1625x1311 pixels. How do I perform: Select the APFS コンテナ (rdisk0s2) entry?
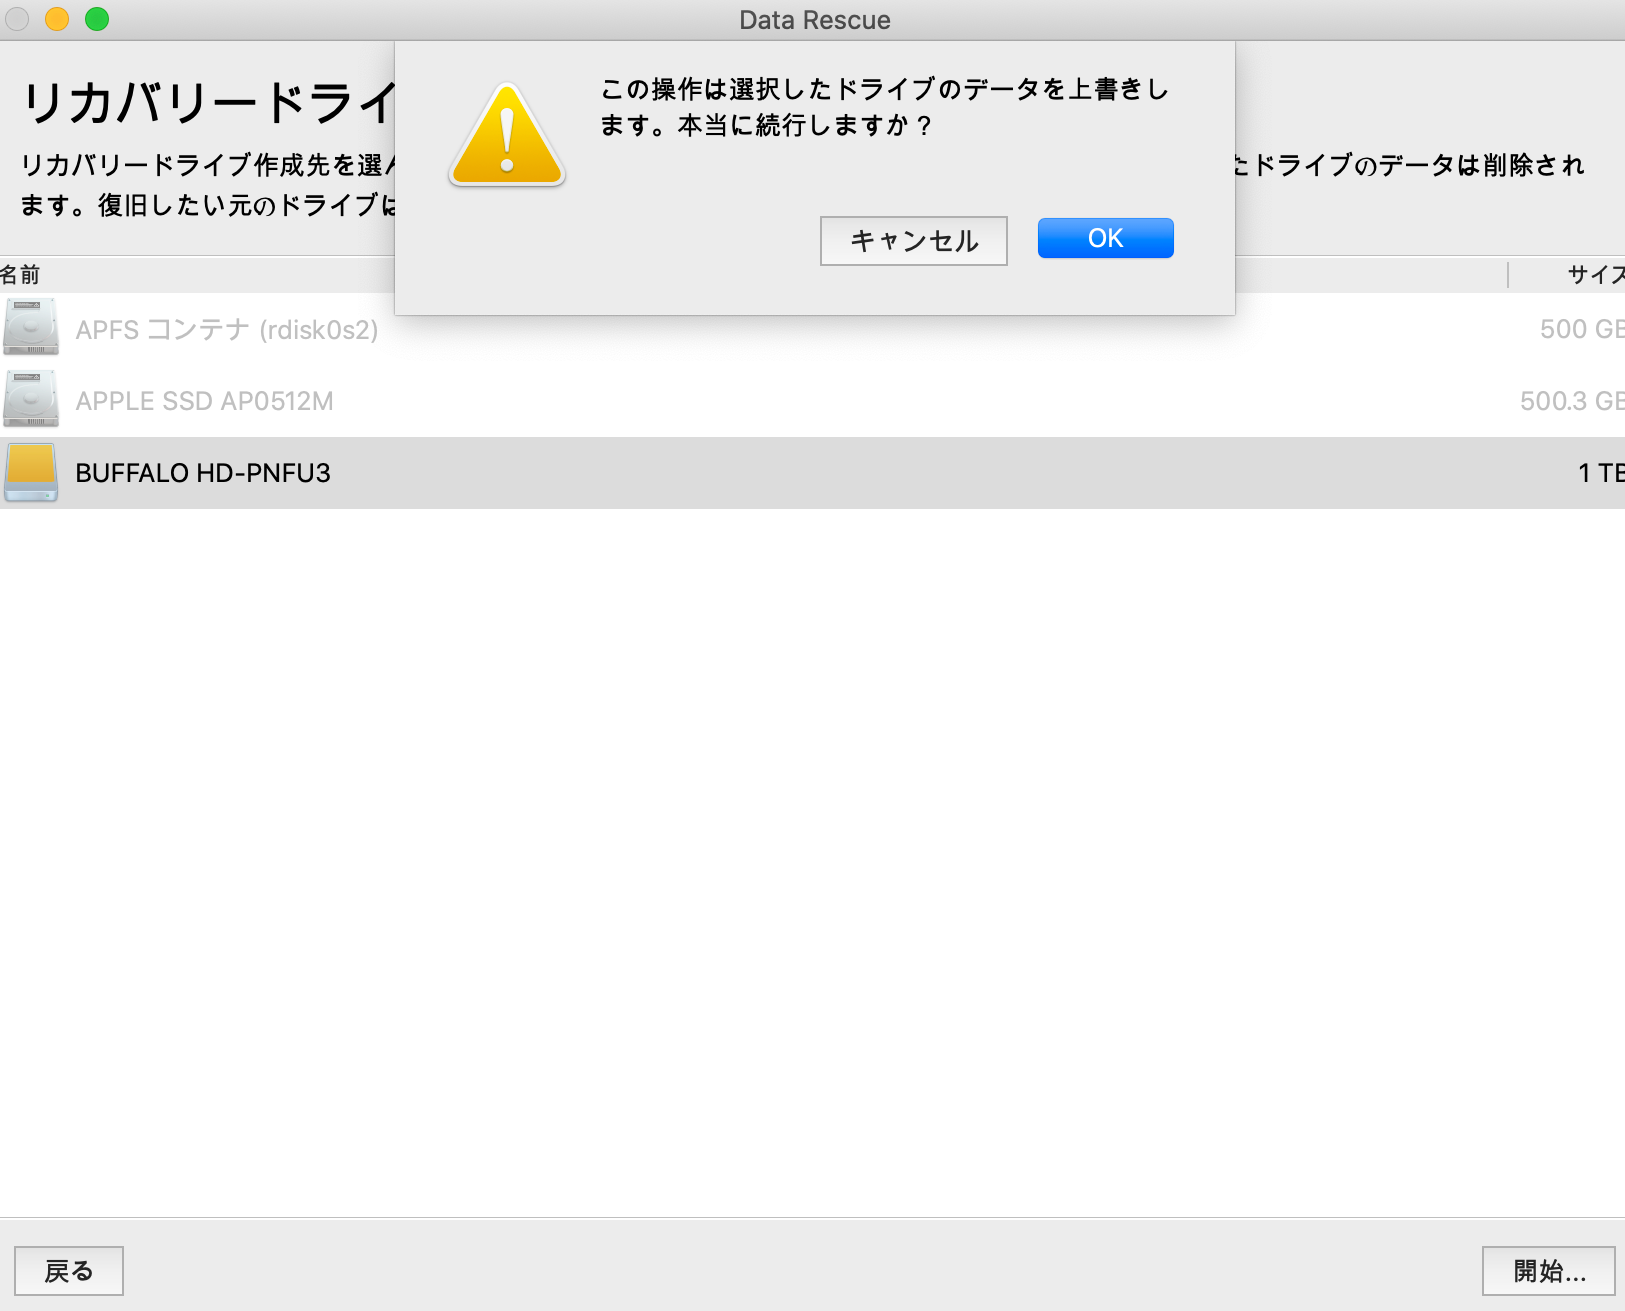click(x=227, y=330)
